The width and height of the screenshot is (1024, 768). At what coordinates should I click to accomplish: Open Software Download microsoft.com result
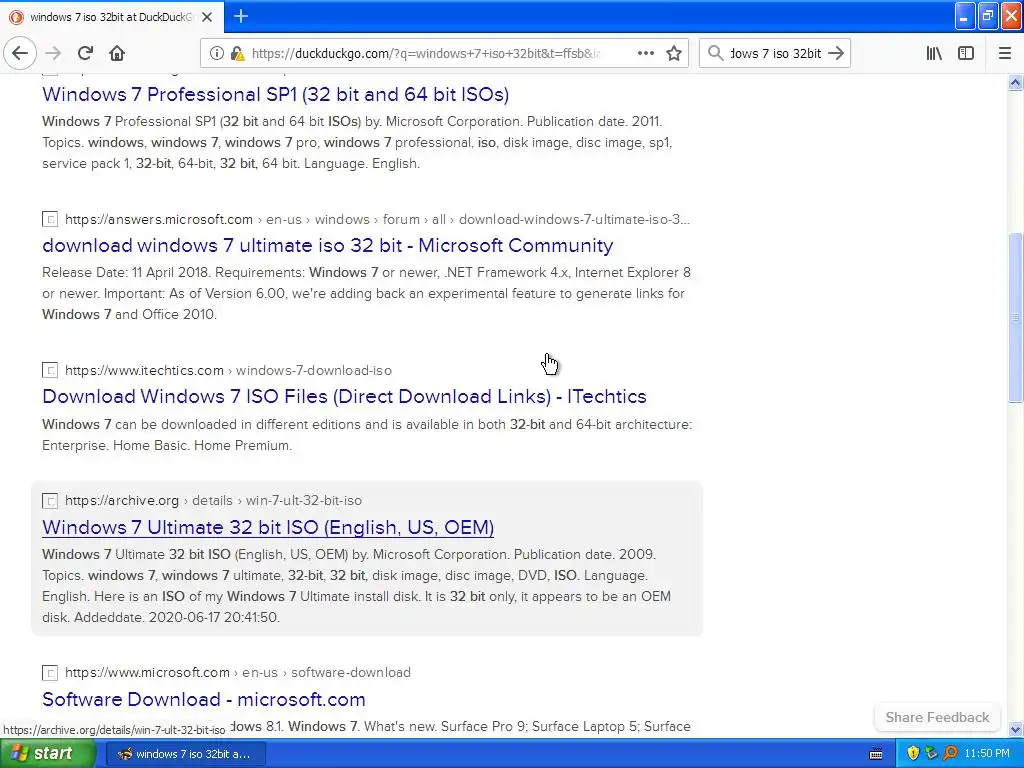[204, 699]
